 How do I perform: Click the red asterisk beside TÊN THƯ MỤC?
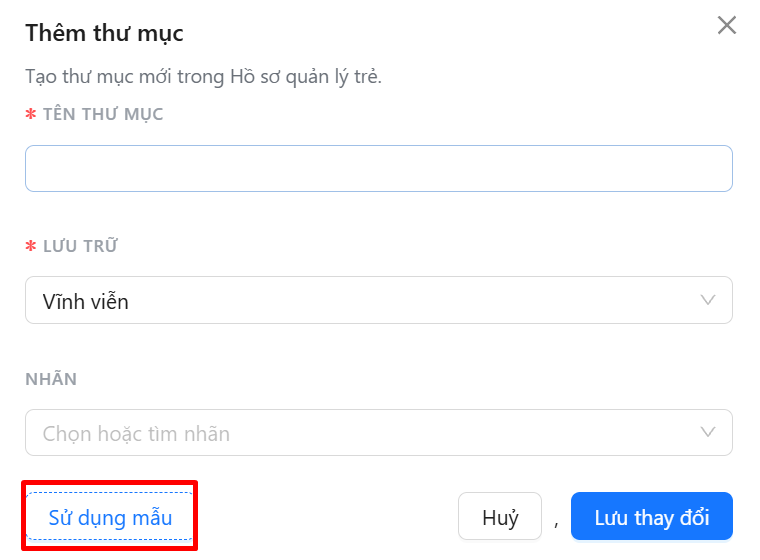[x=31, y=114]
